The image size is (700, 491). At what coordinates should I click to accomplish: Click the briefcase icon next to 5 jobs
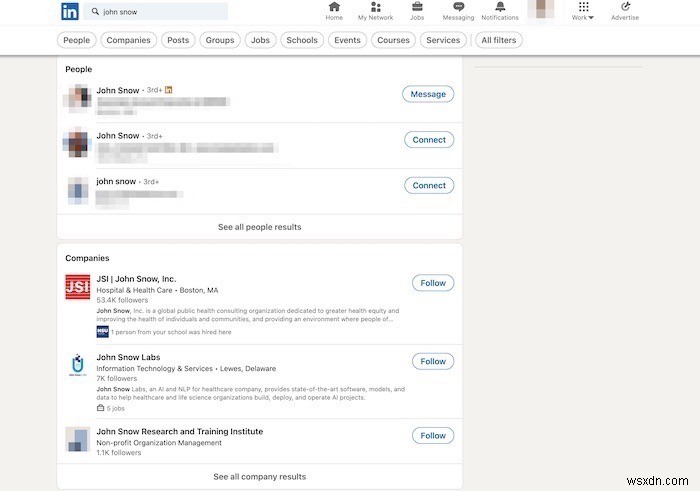(x=100, y=408)
